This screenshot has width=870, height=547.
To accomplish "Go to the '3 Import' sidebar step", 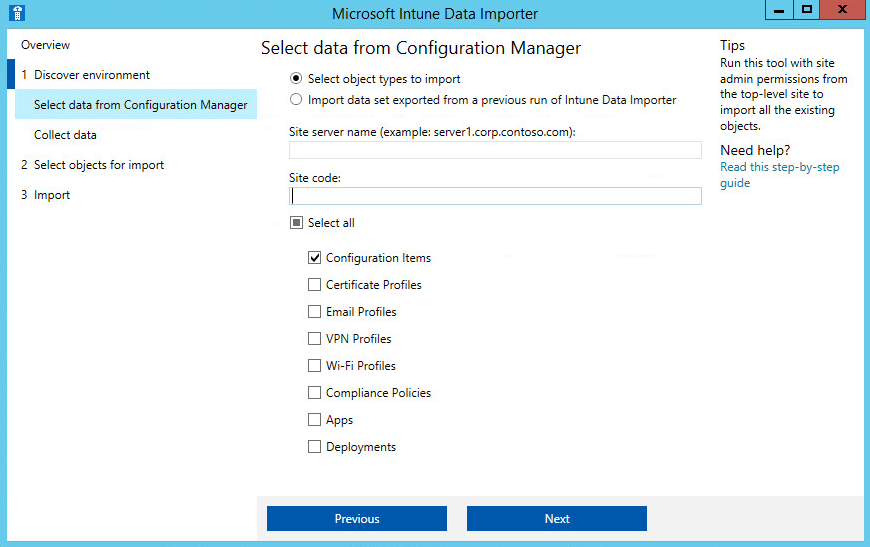I will point(45,195).
